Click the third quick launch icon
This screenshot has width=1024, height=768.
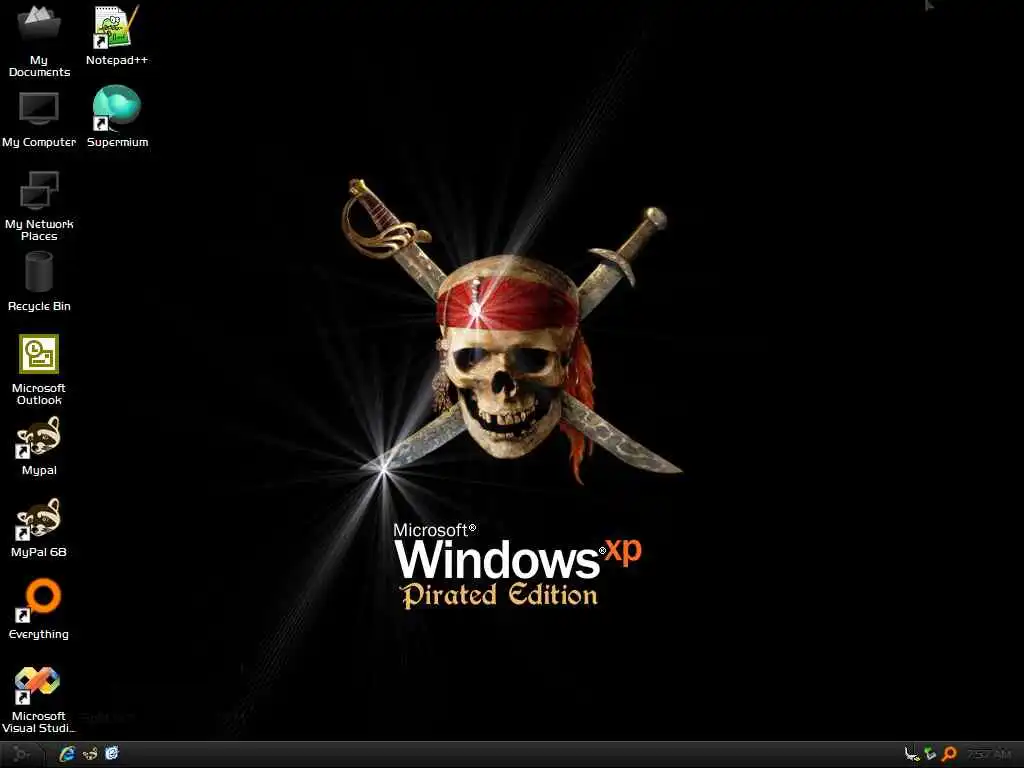pyautogui.click(x=112, y=754)
